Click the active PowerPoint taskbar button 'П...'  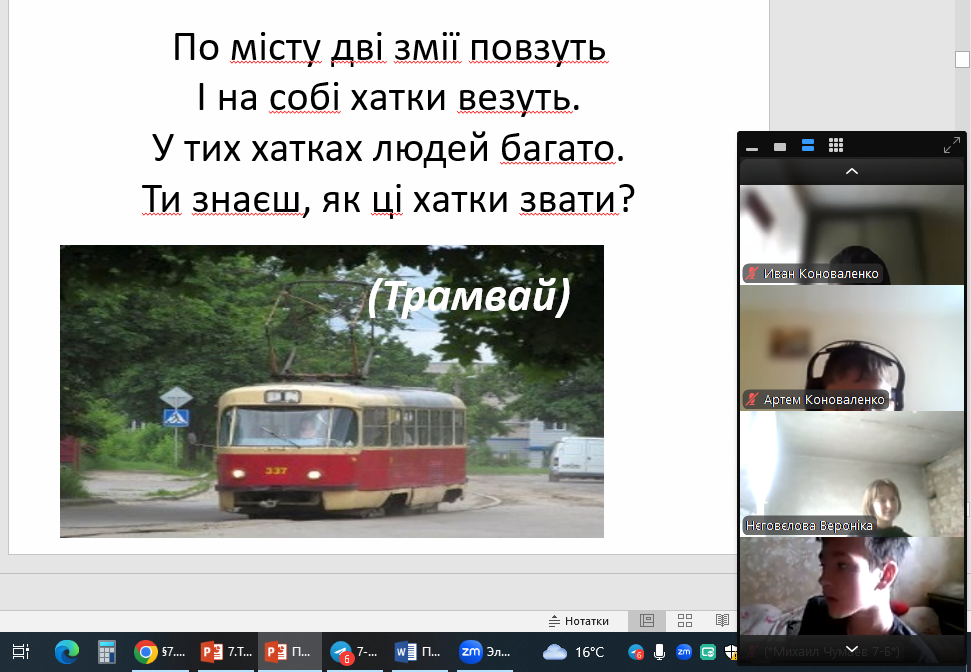click(290, 652)
